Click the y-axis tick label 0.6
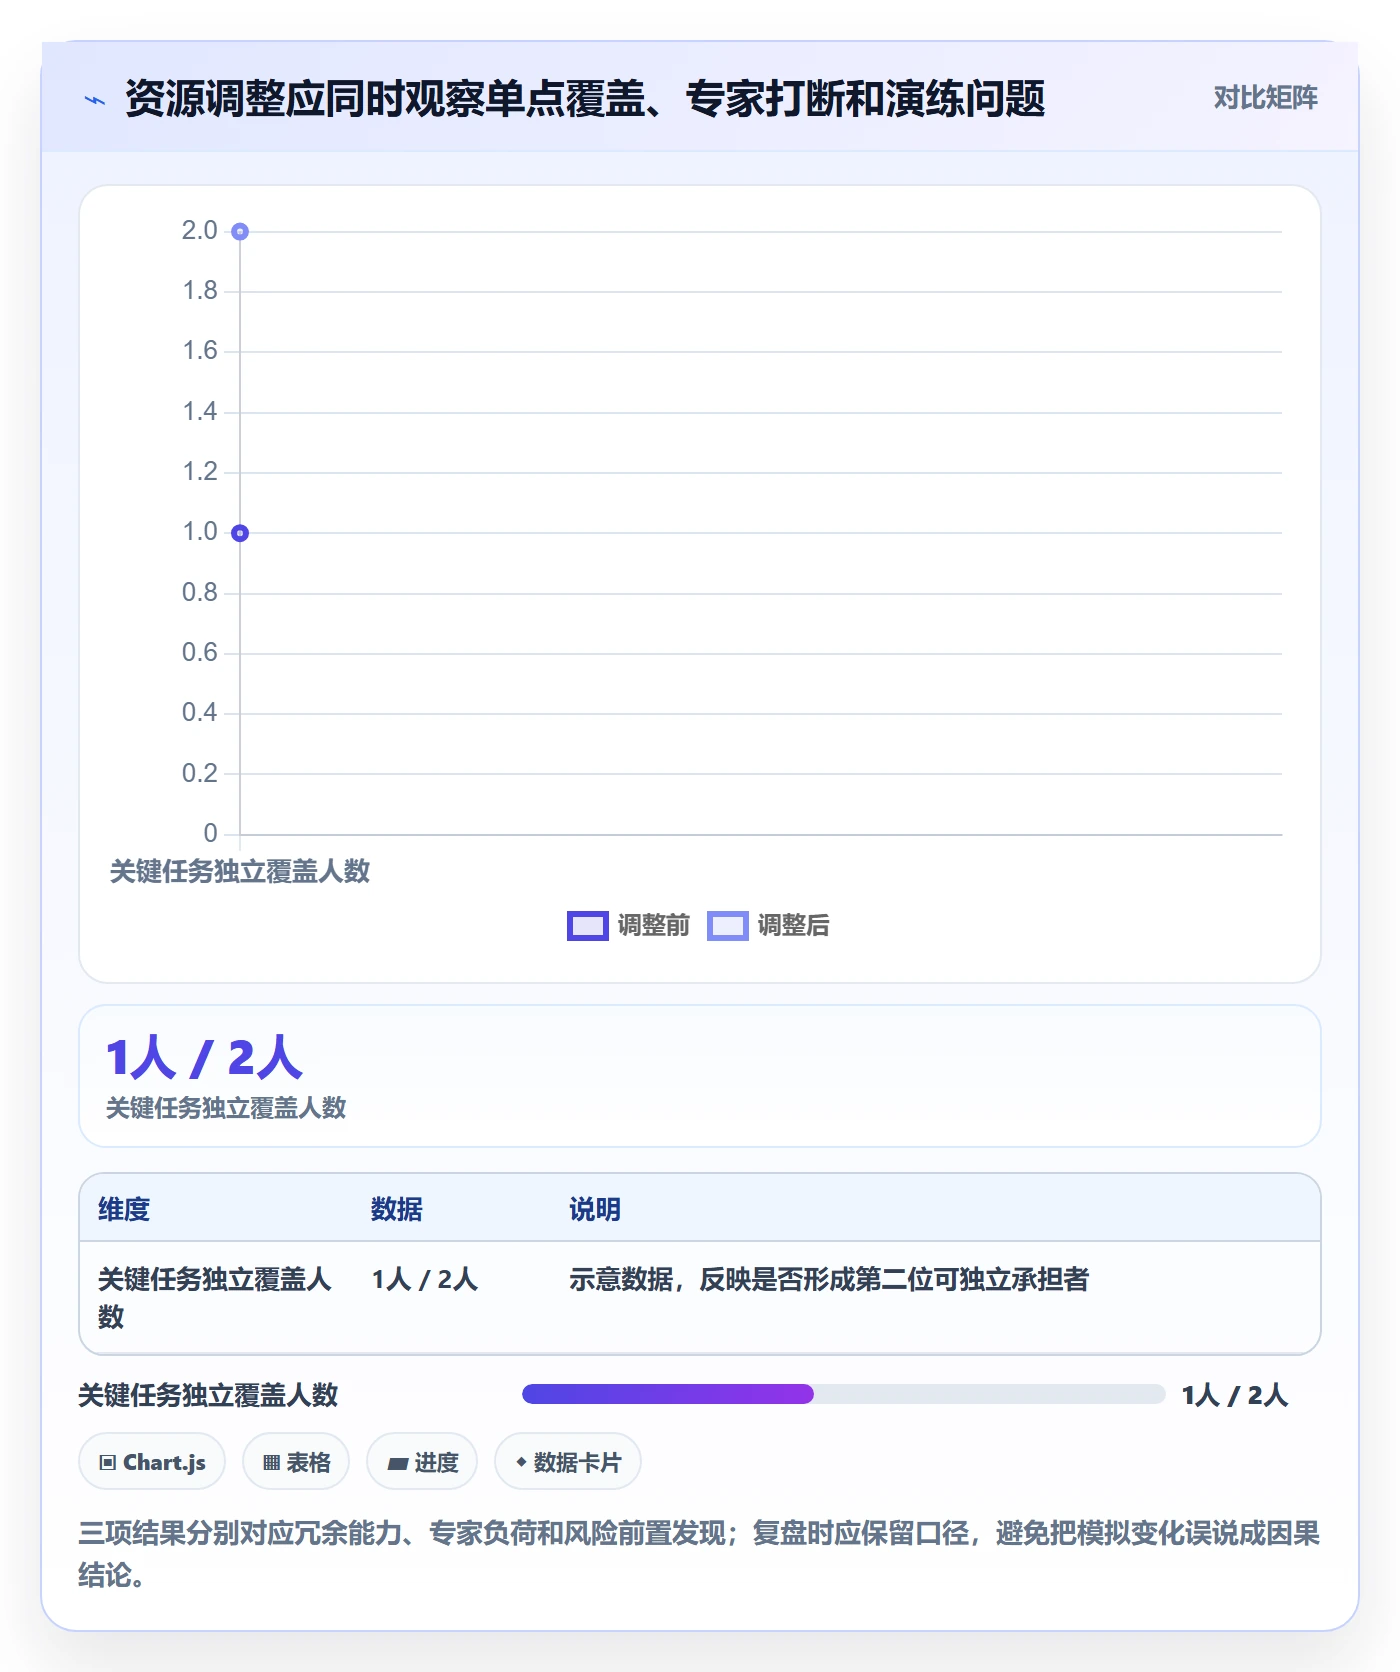The height and width of the screenshot is (1672, 1400). (x=200, y=652)
